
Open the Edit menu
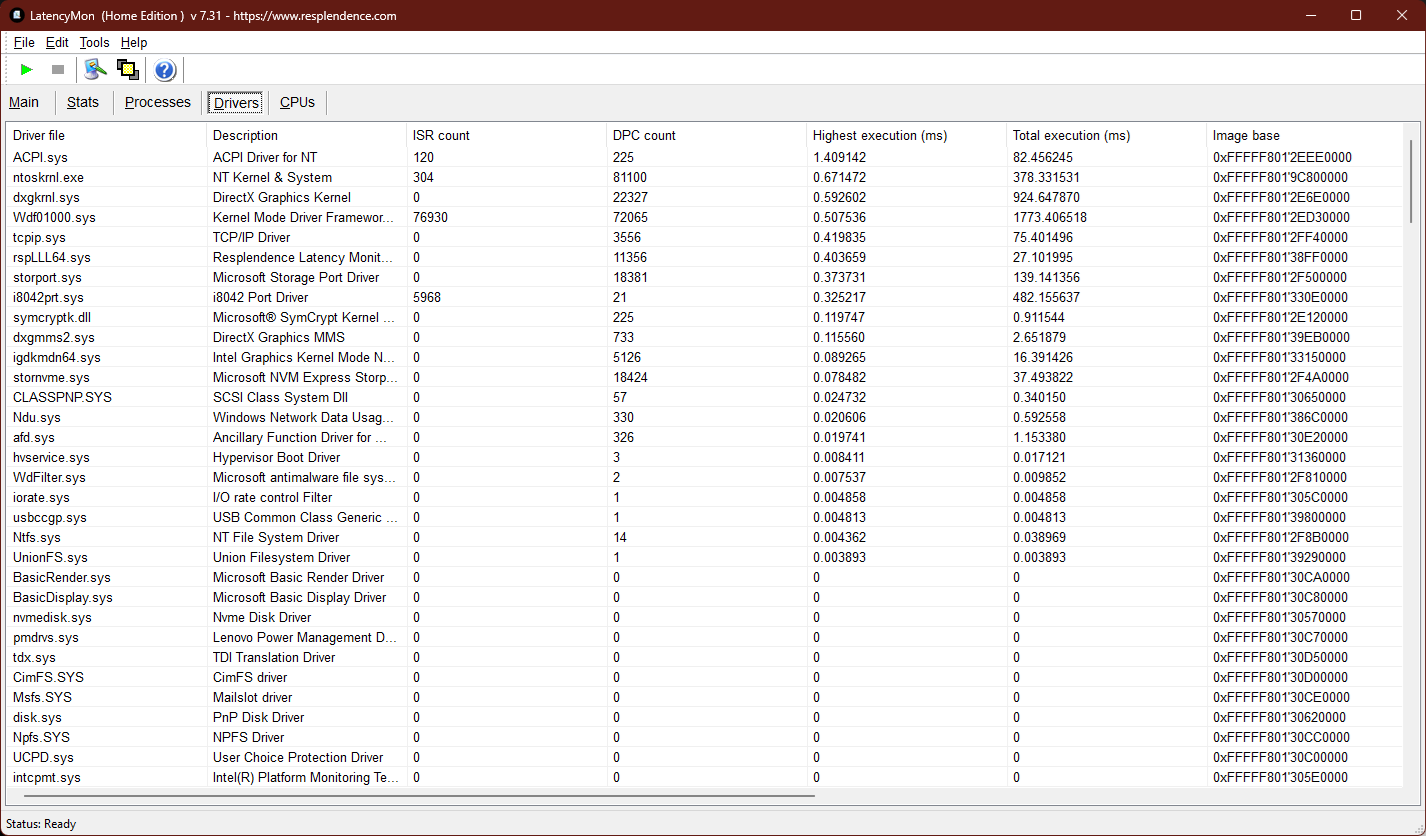pyautogui.click(x=57, y=43)
